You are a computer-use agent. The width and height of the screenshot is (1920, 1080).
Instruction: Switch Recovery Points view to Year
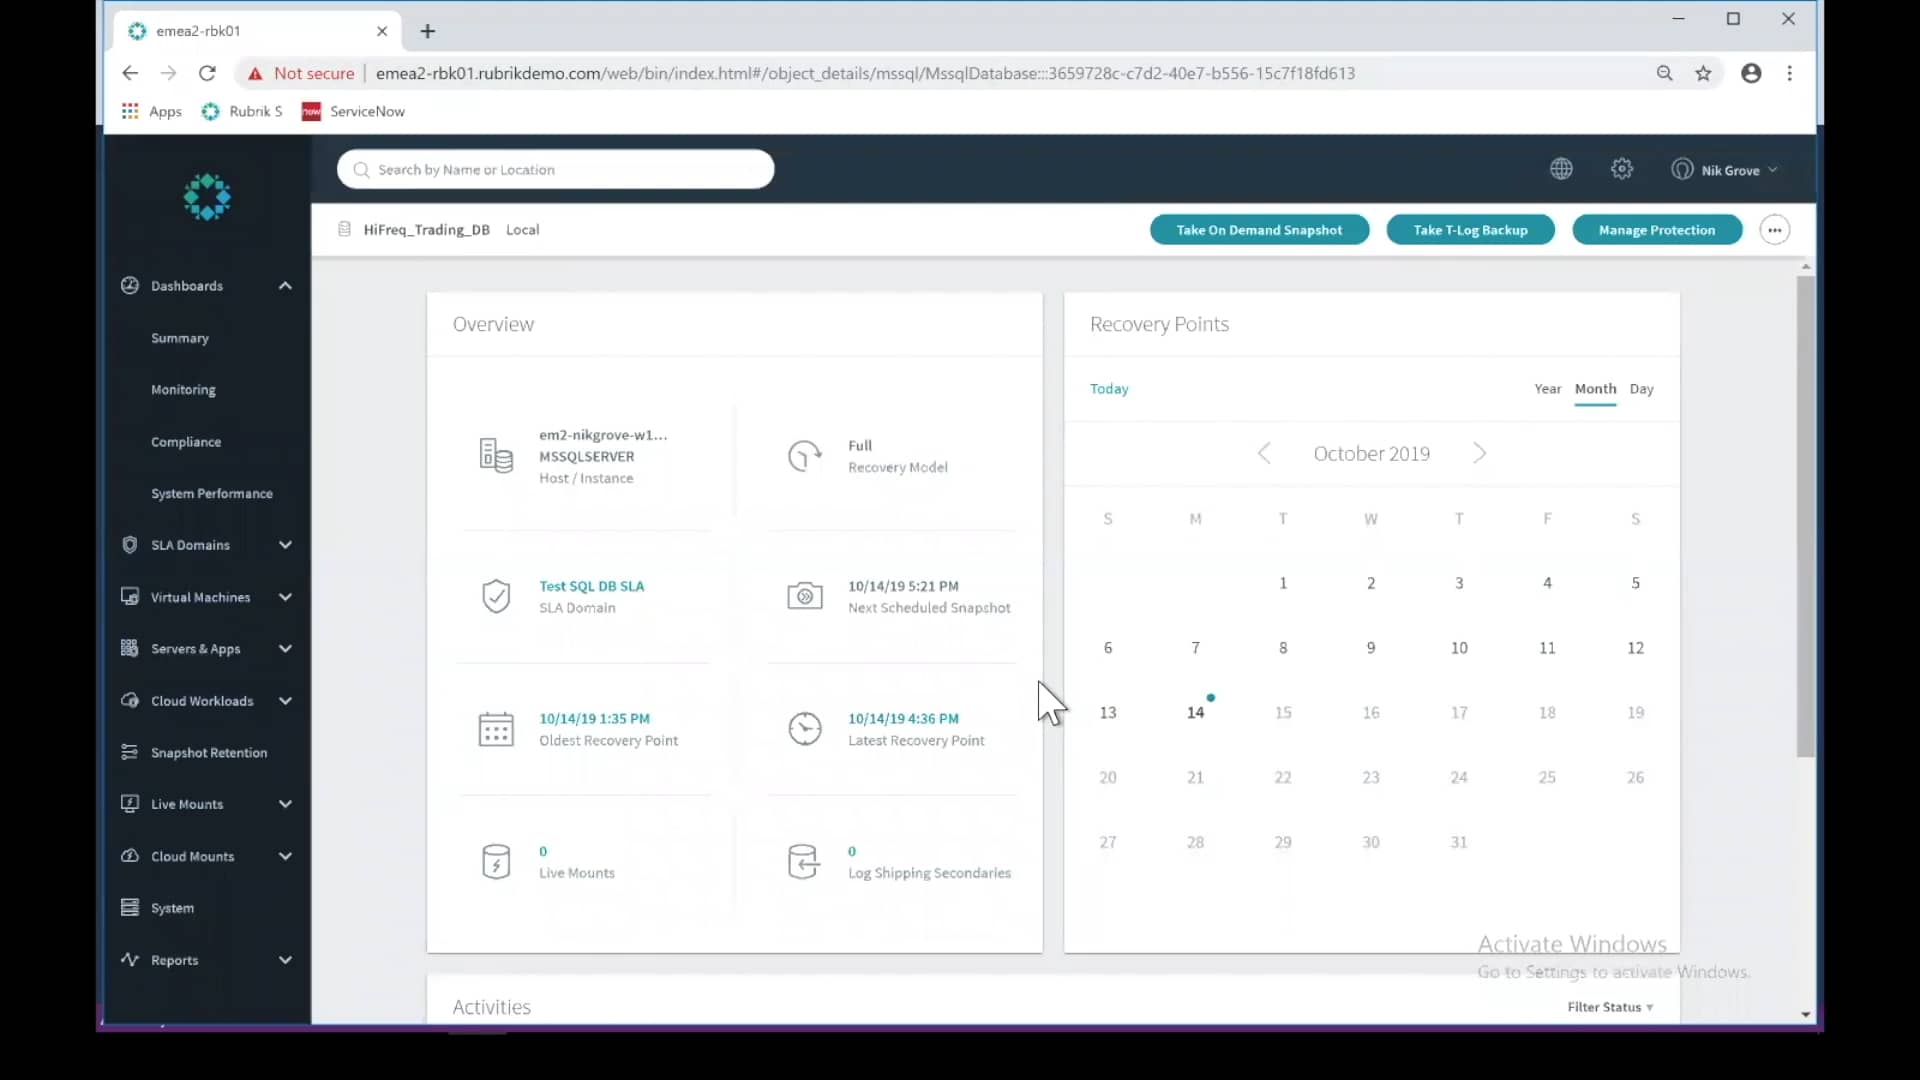tap(1546, 389)
